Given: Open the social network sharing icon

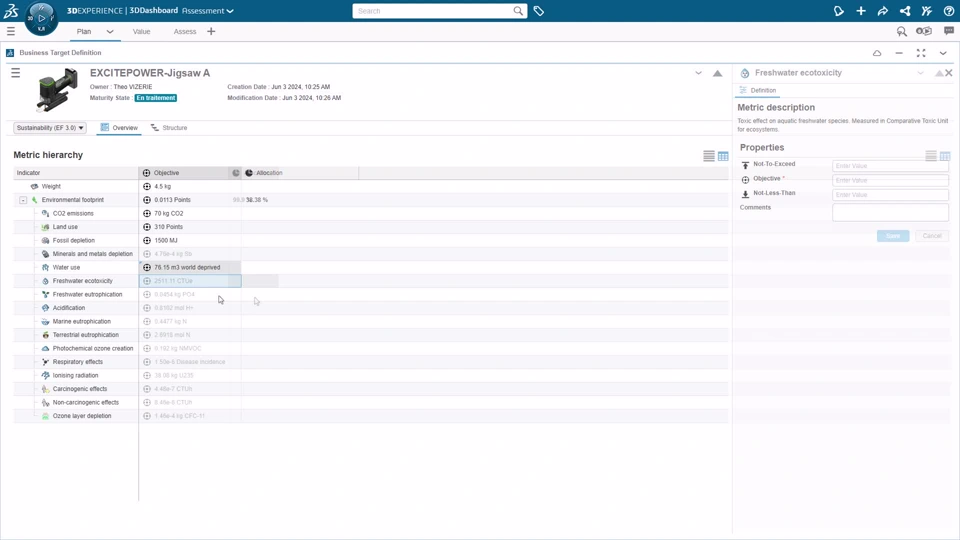Looking at the screenshot, I should [905, 11].
